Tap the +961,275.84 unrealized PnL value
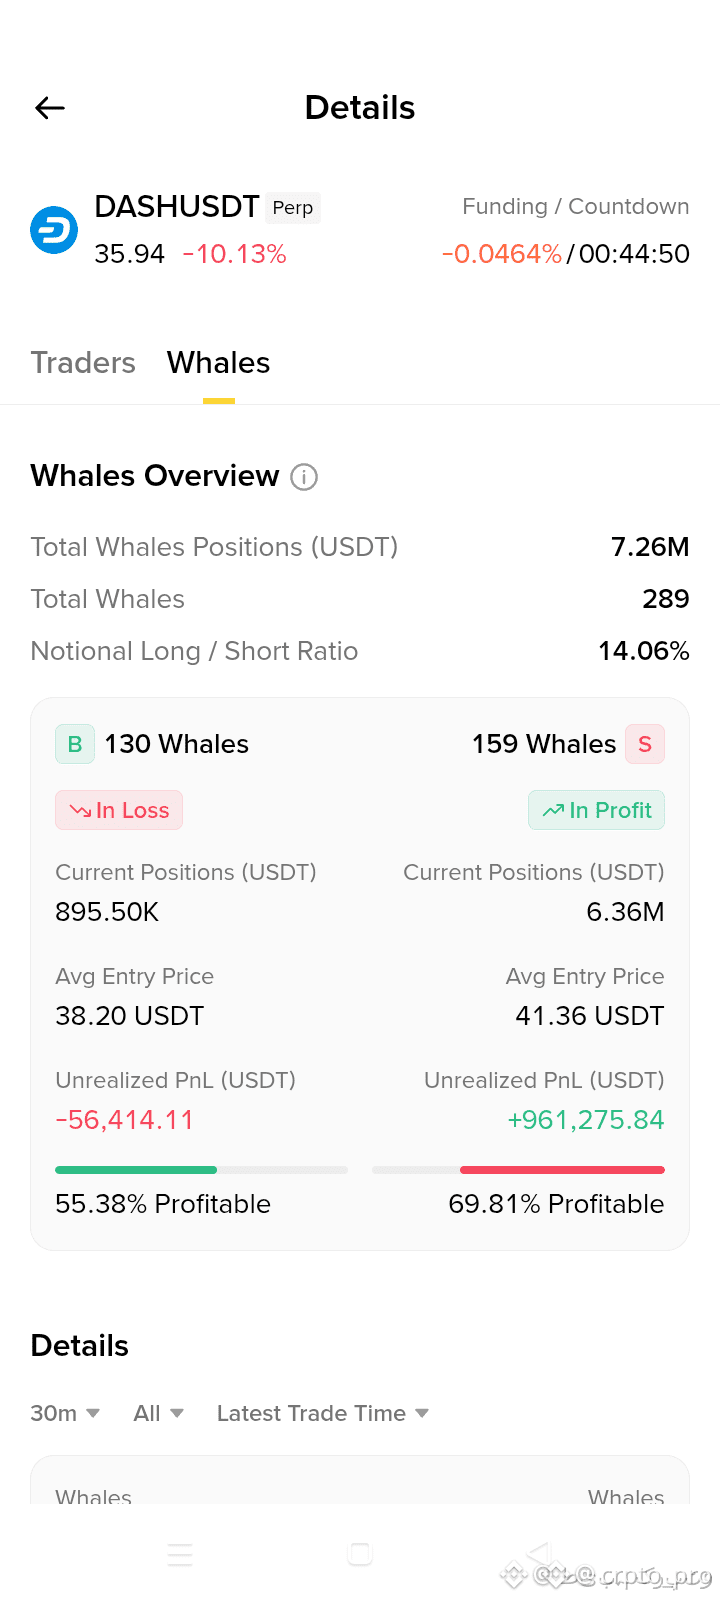 coord(586,1120)
